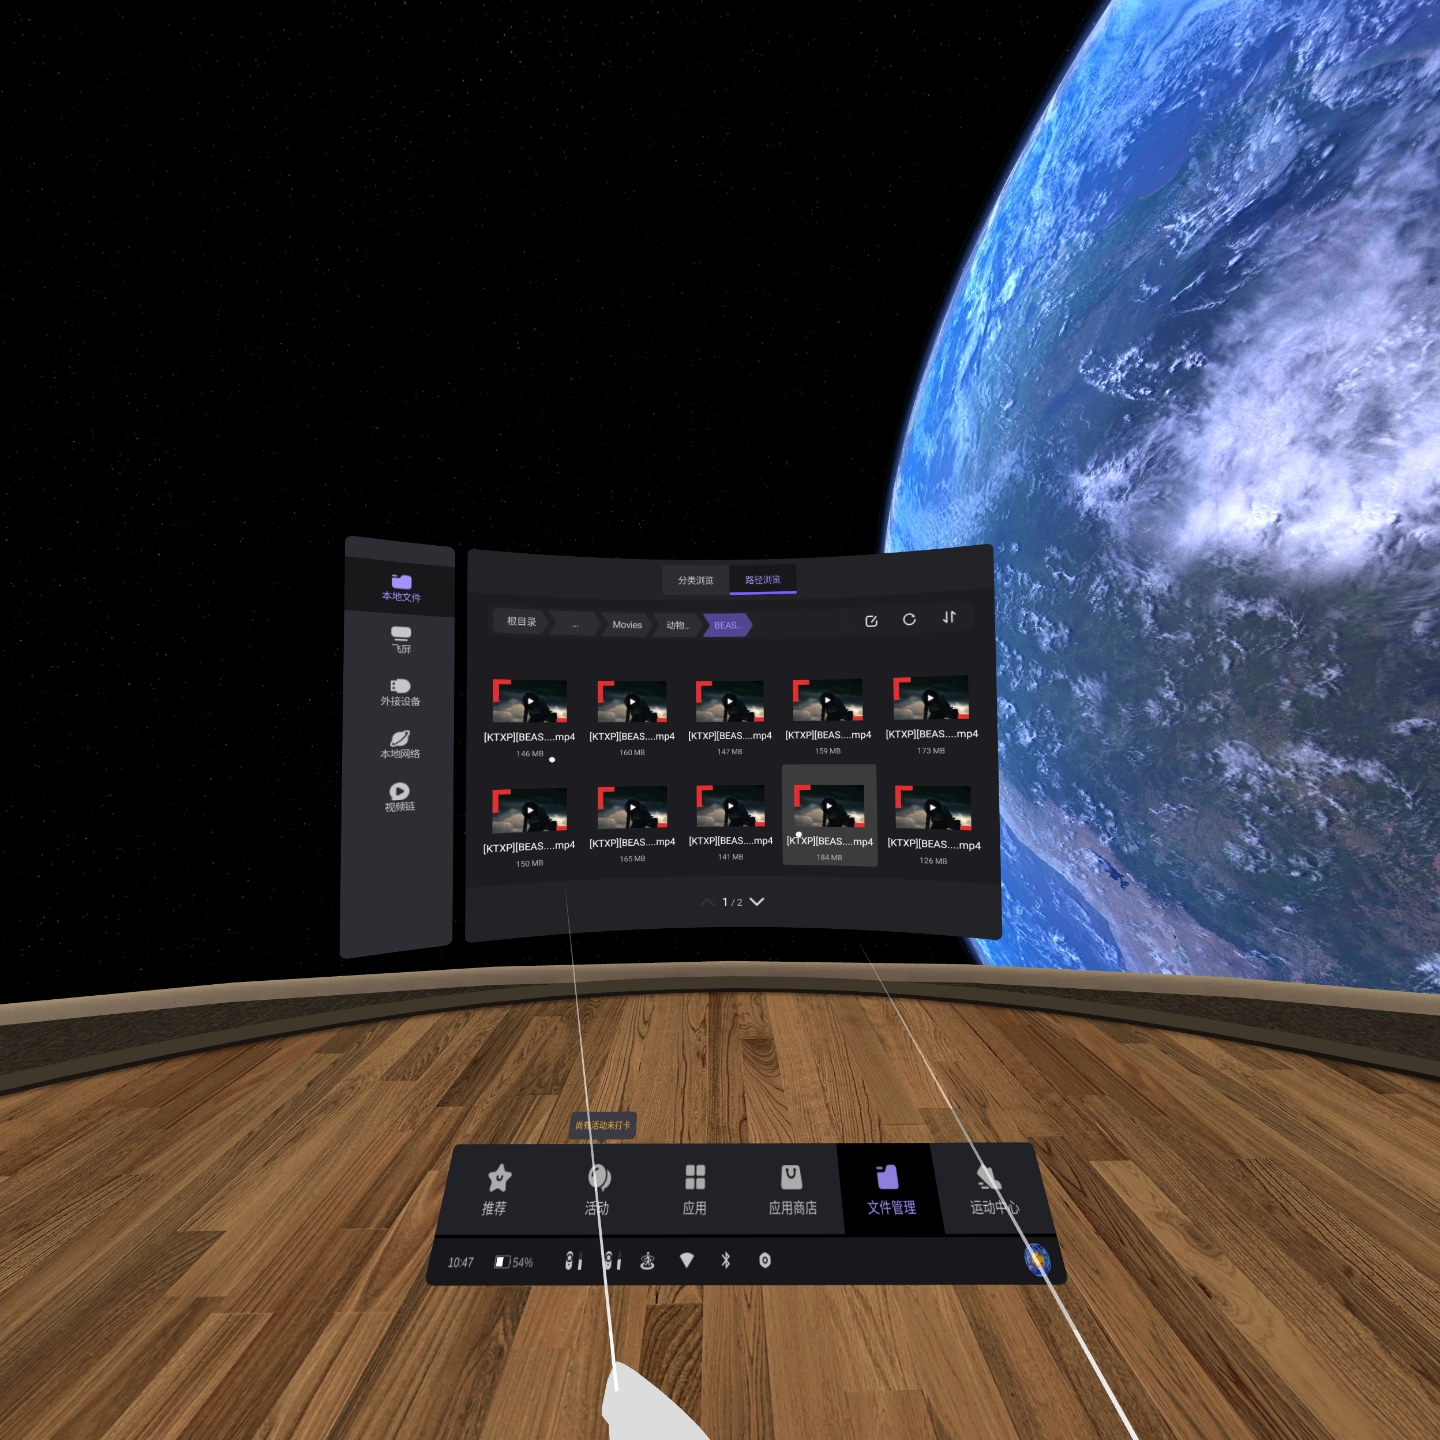Image resolution: width=1440 pixels, height=1440 pixels.
Task: Open the 146 MB video file
Action: pos(530,717)
